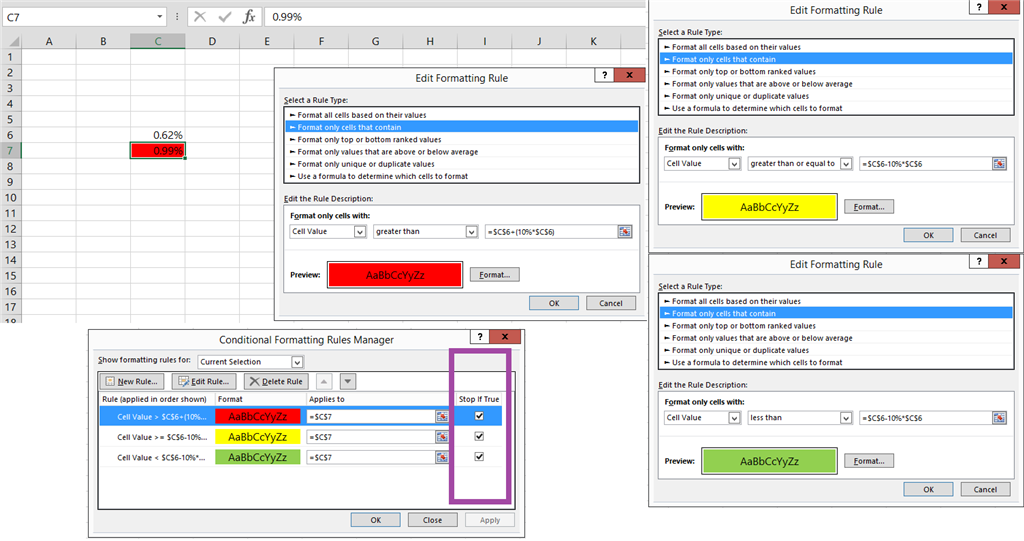Click the green format swatch in Rules Manager
Viewport: 1024px width, 541px height.
[x=258, y=457]
